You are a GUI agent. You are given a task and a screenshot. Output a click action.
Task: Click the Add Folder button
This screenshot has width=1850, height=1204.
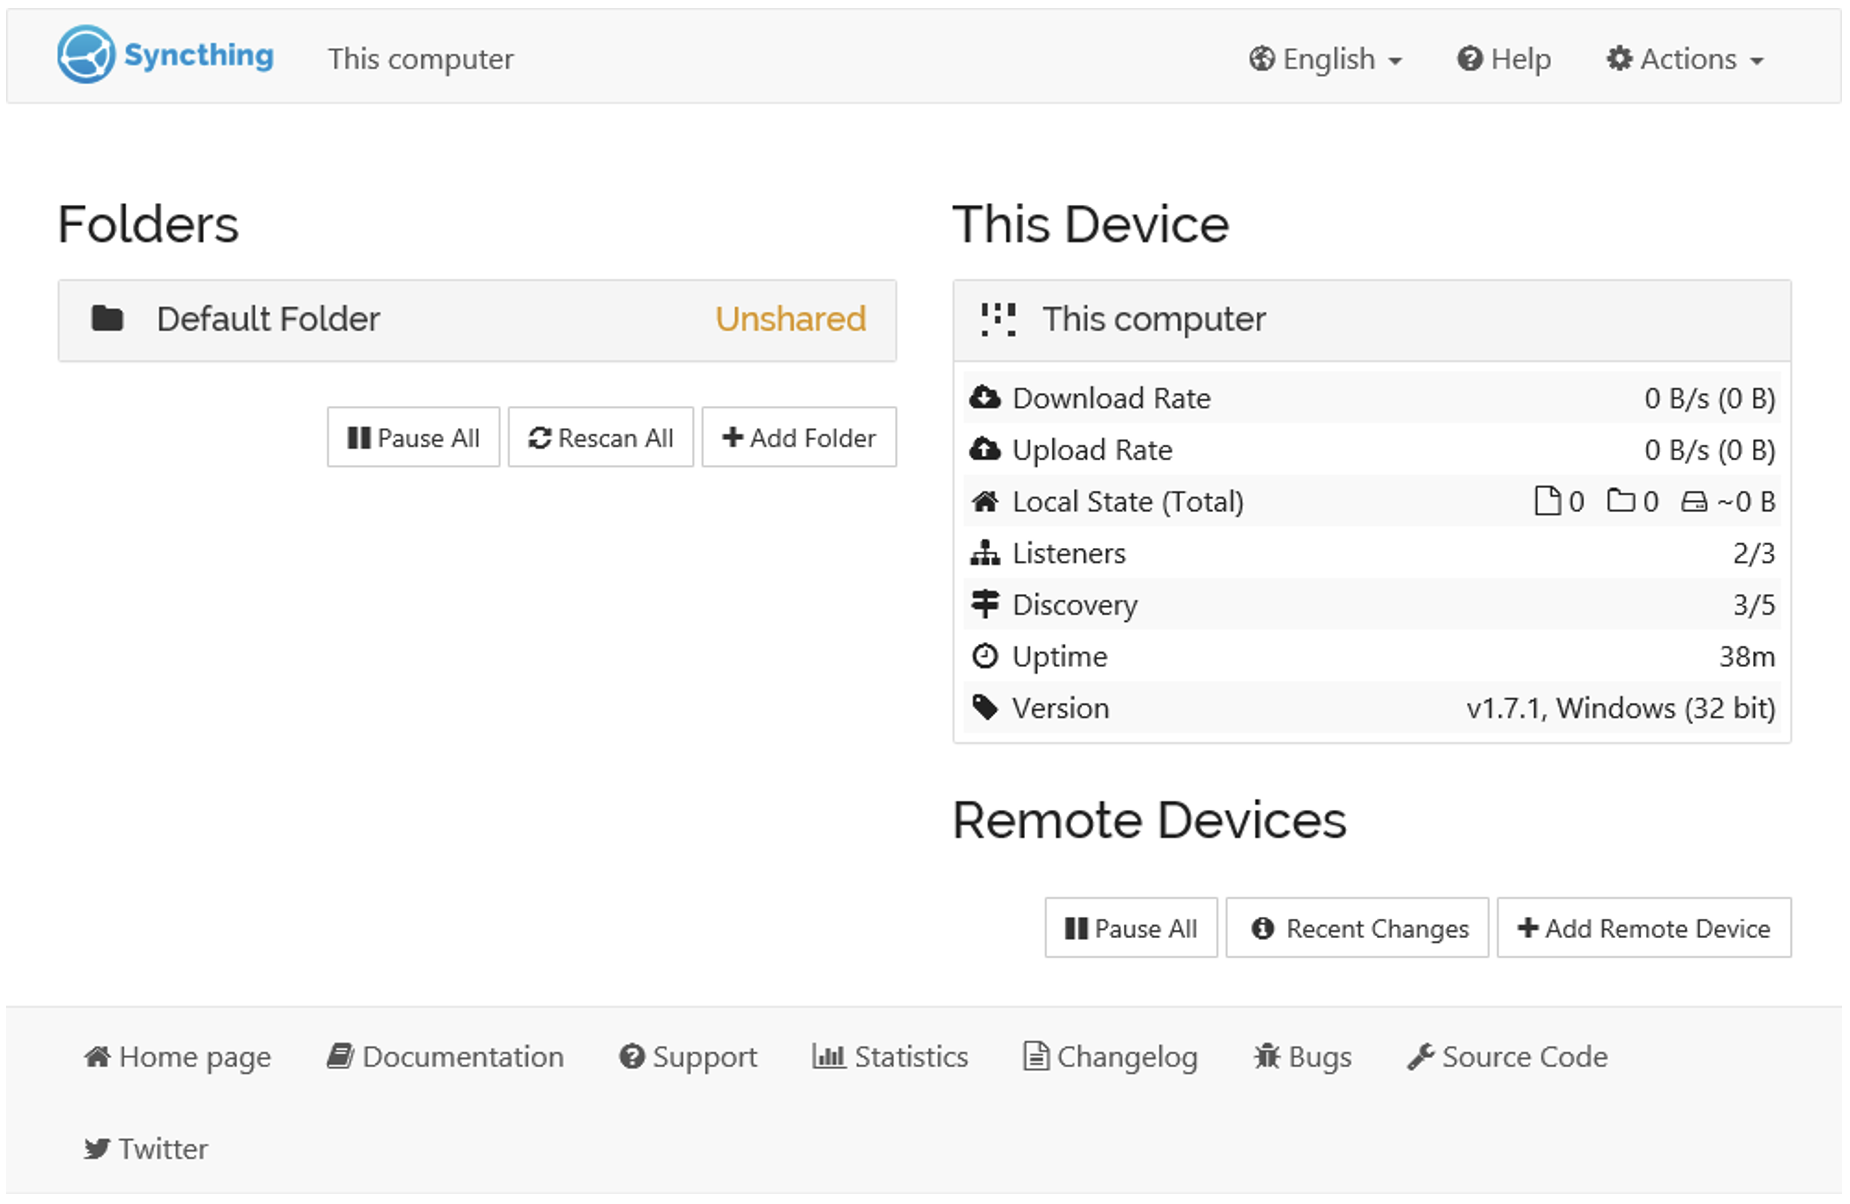[x=799, y=437]
